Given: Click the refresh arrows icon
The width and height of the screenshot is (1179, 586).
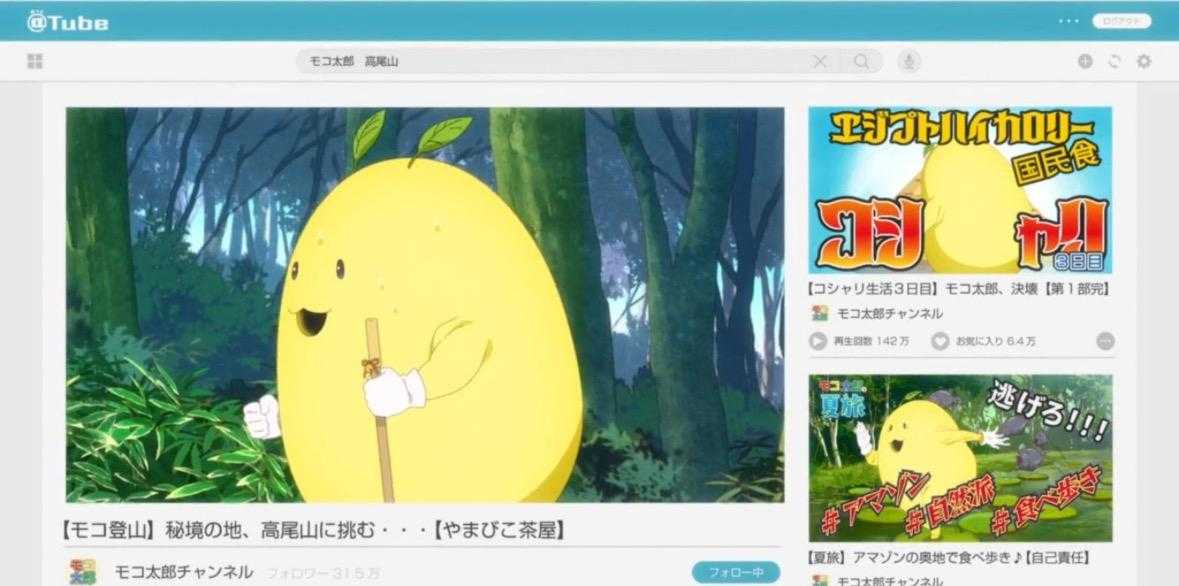Looking at the screenshot, I should click(1114, 62).
